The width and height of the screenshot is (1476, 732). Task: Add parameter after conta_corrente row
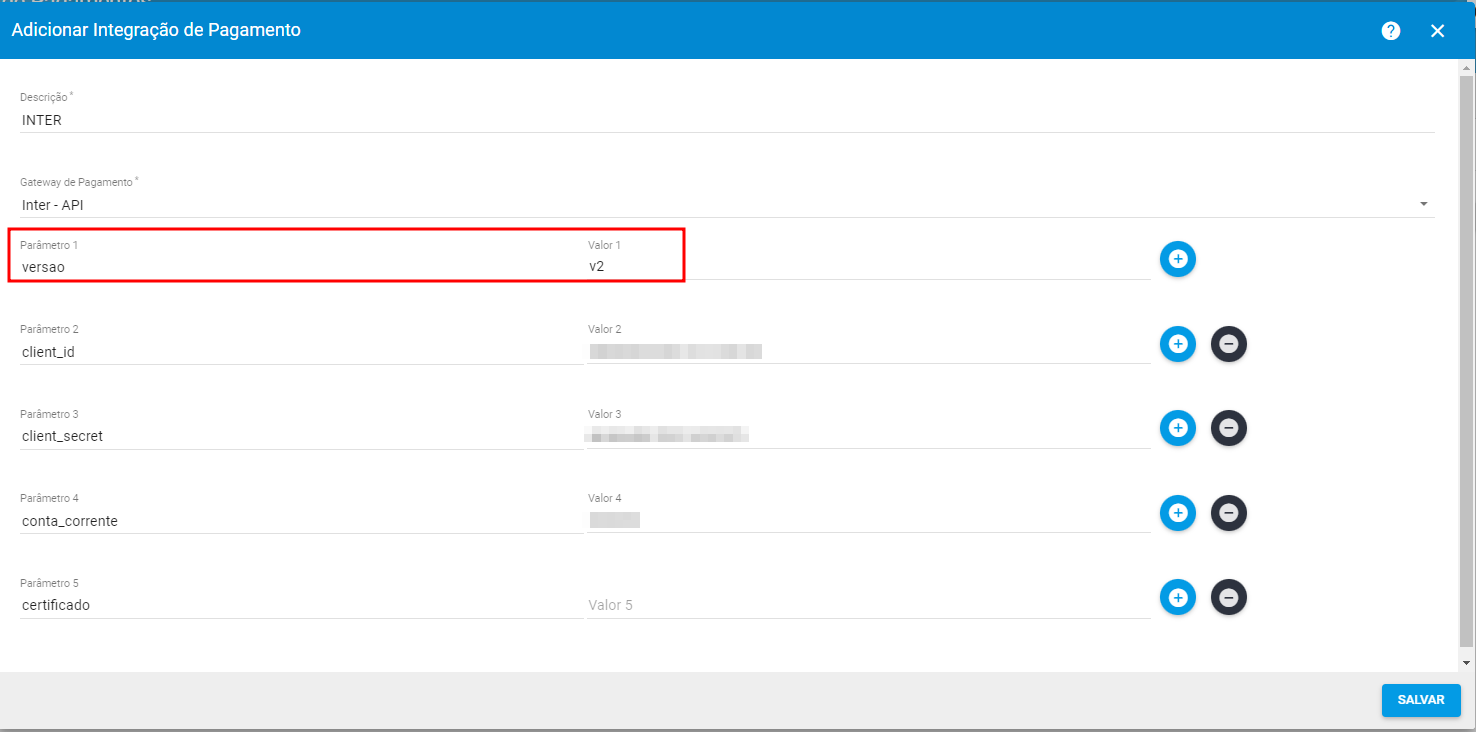(1178, 513)
